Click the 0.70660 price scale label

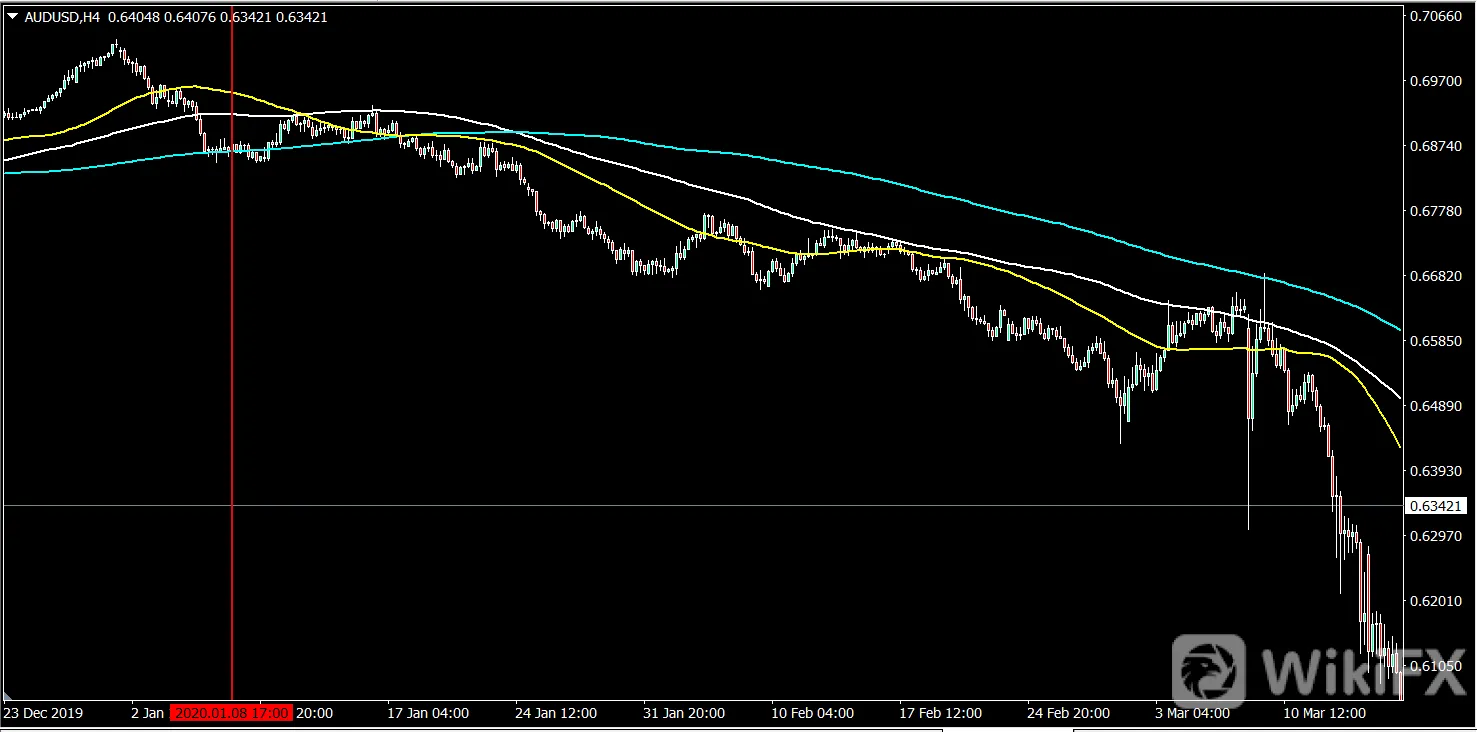click(1435, 16)
